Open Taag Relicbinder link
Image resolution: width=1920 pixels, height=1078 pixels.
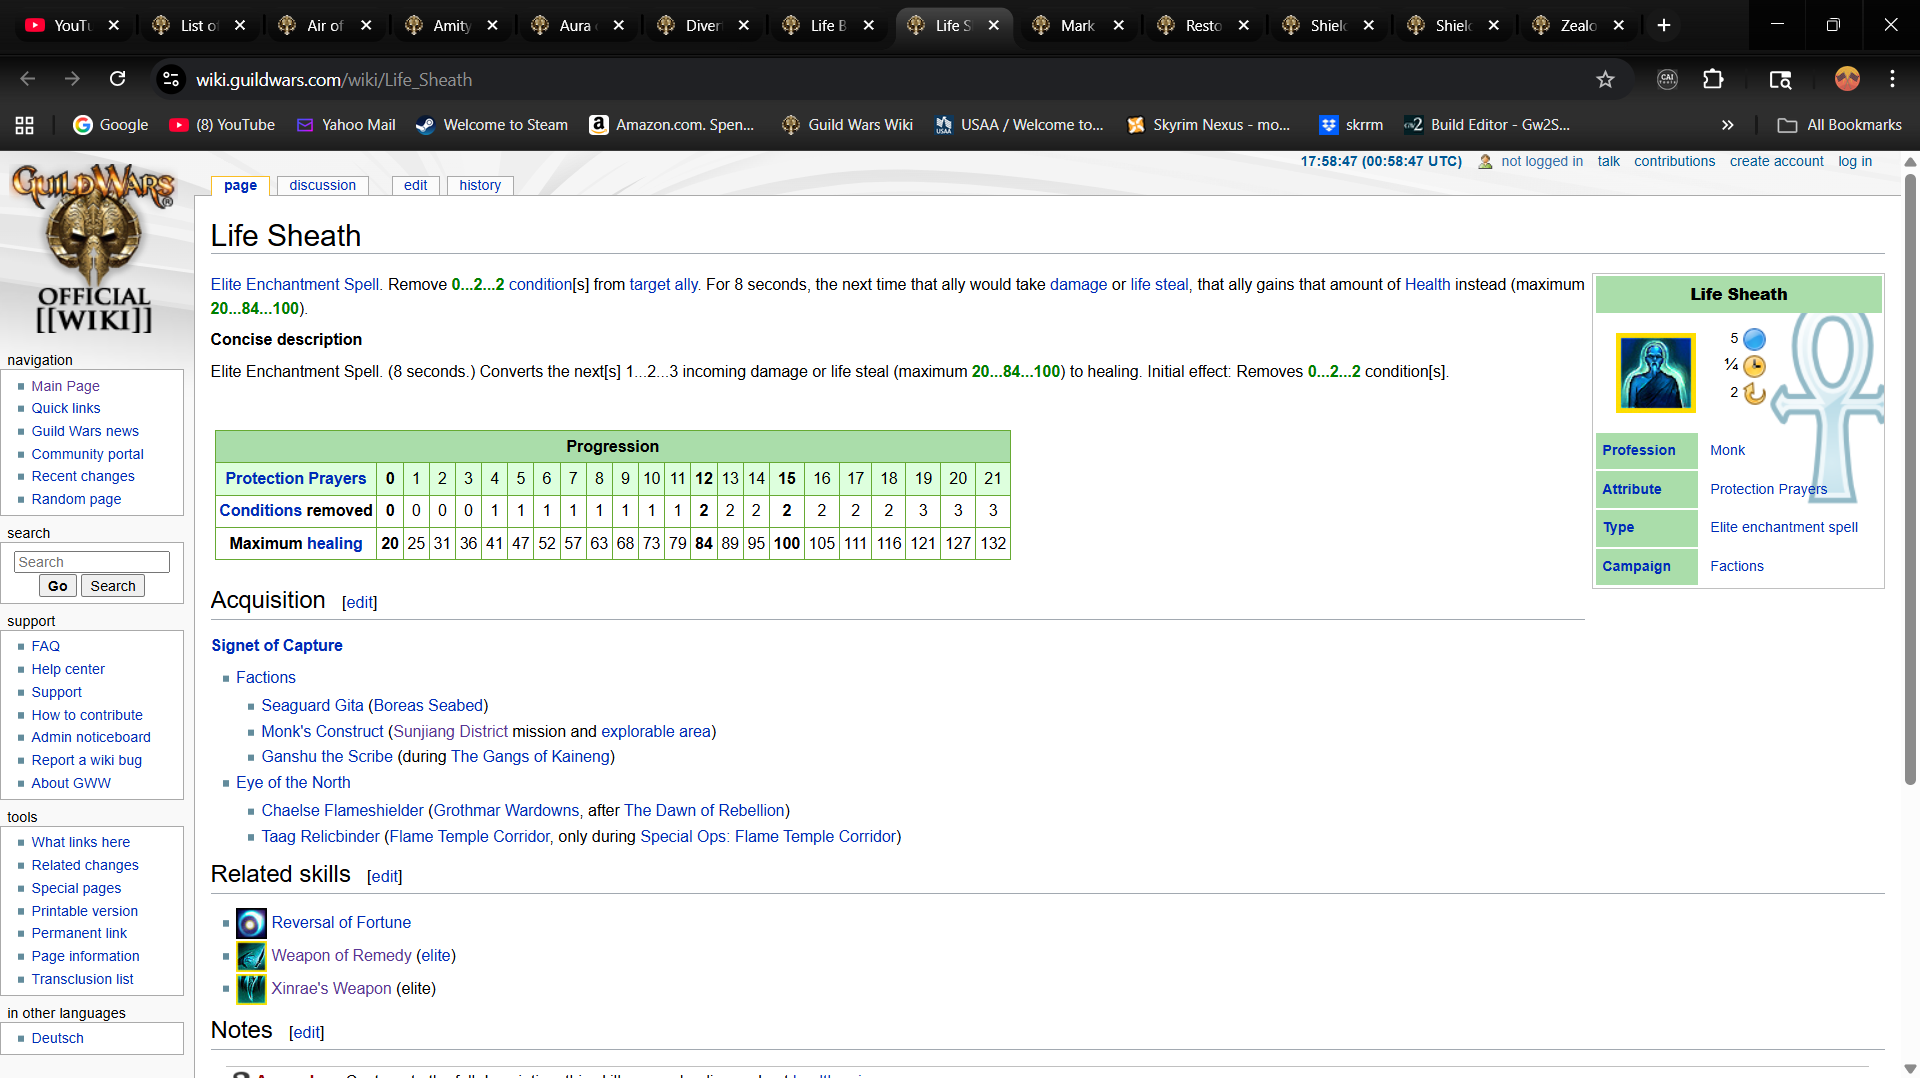pyautogui.click(x=320, y=836)
